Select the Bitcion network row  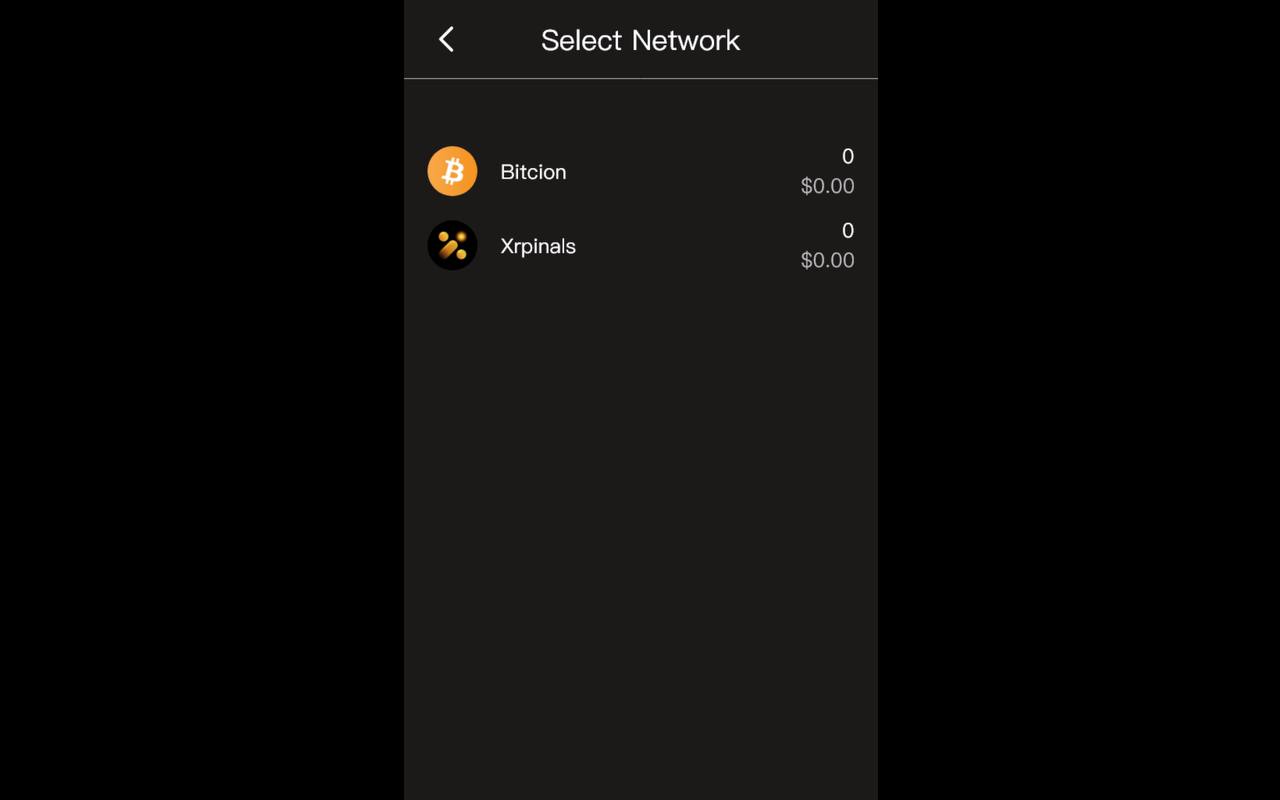click(x=640, y=171)
